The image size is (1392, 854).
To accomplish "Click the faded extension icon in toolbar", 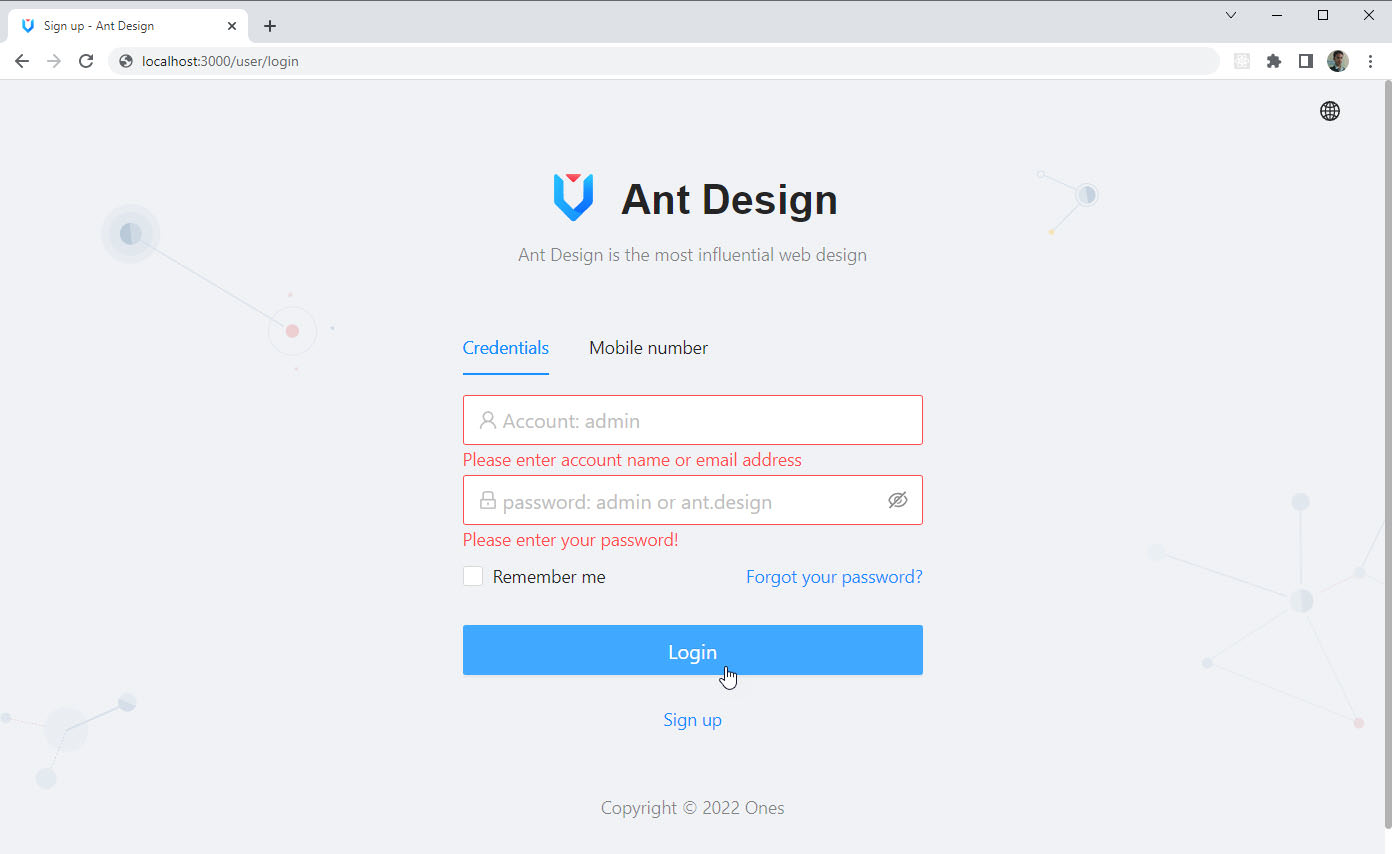I will point(1242,61).
